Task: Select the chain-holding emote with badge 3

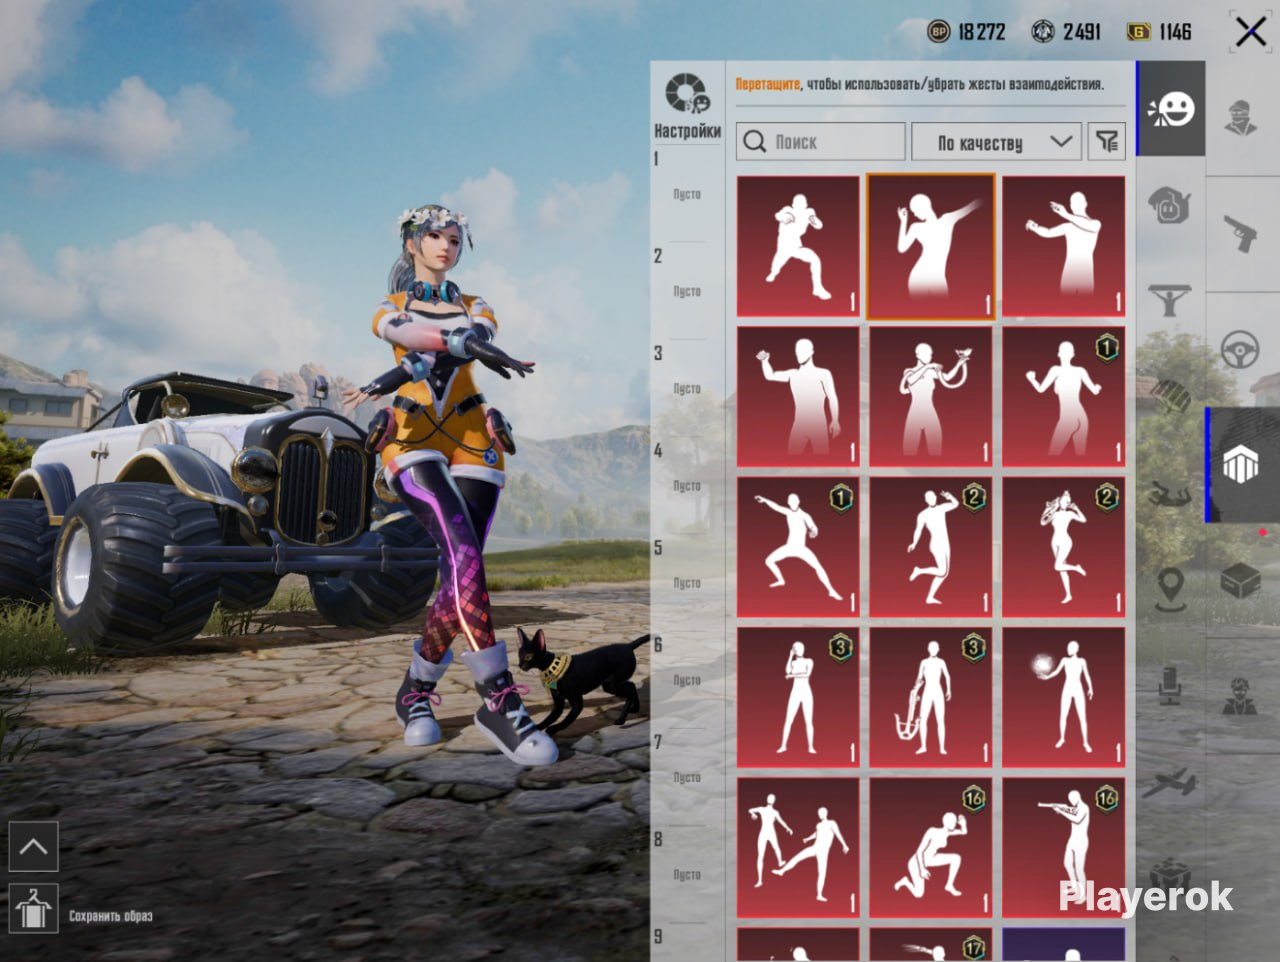Action: click(x=931, y=697)
